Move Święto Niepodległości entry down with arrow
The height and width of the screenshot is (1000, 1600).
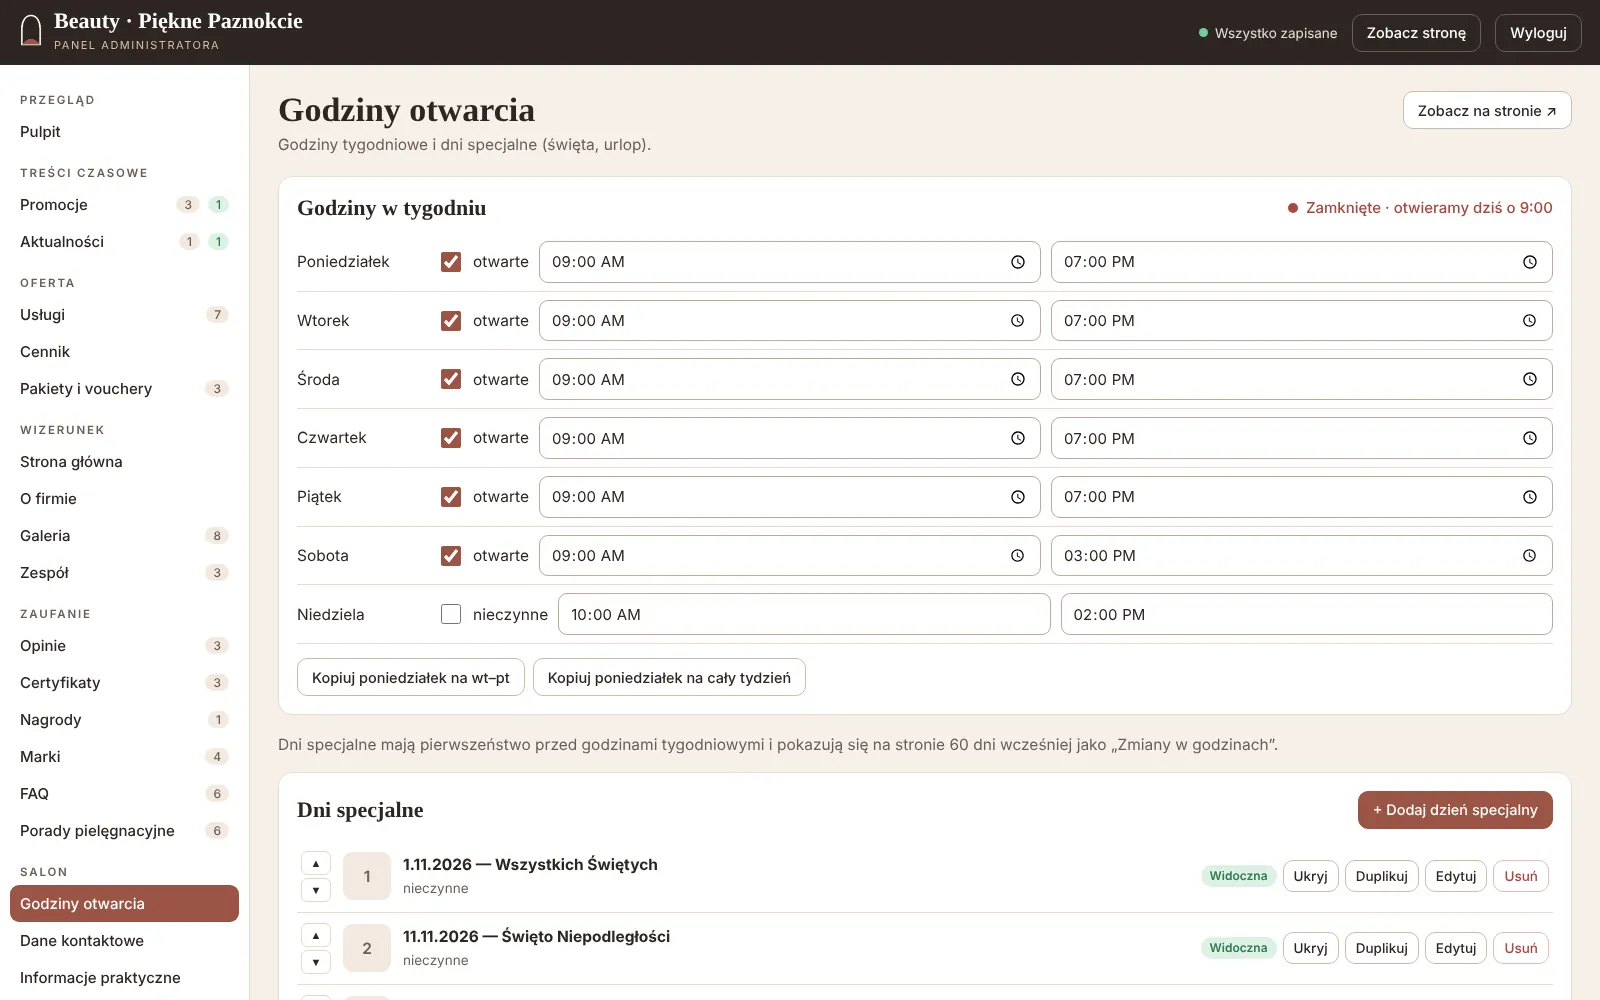pyautogui.click(x=316, y=962)
